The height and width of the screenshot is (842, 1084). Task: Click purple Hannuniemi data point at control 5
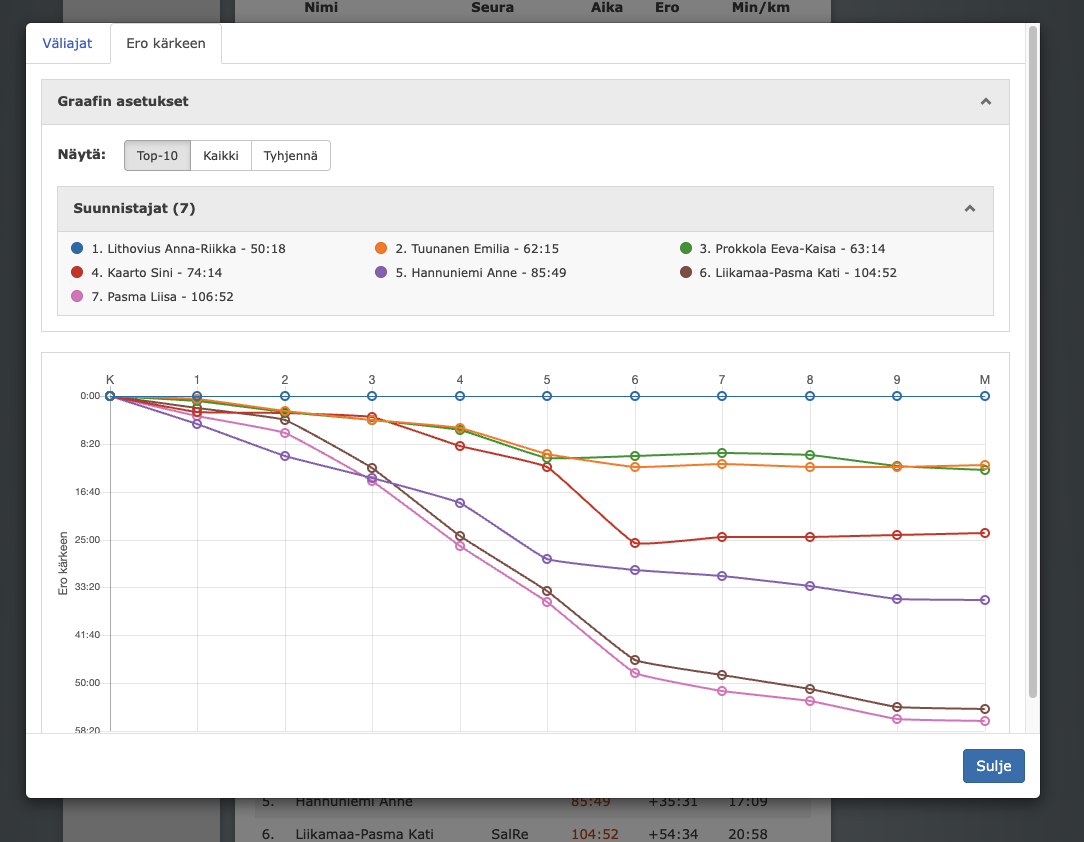(x=547, y=559)
